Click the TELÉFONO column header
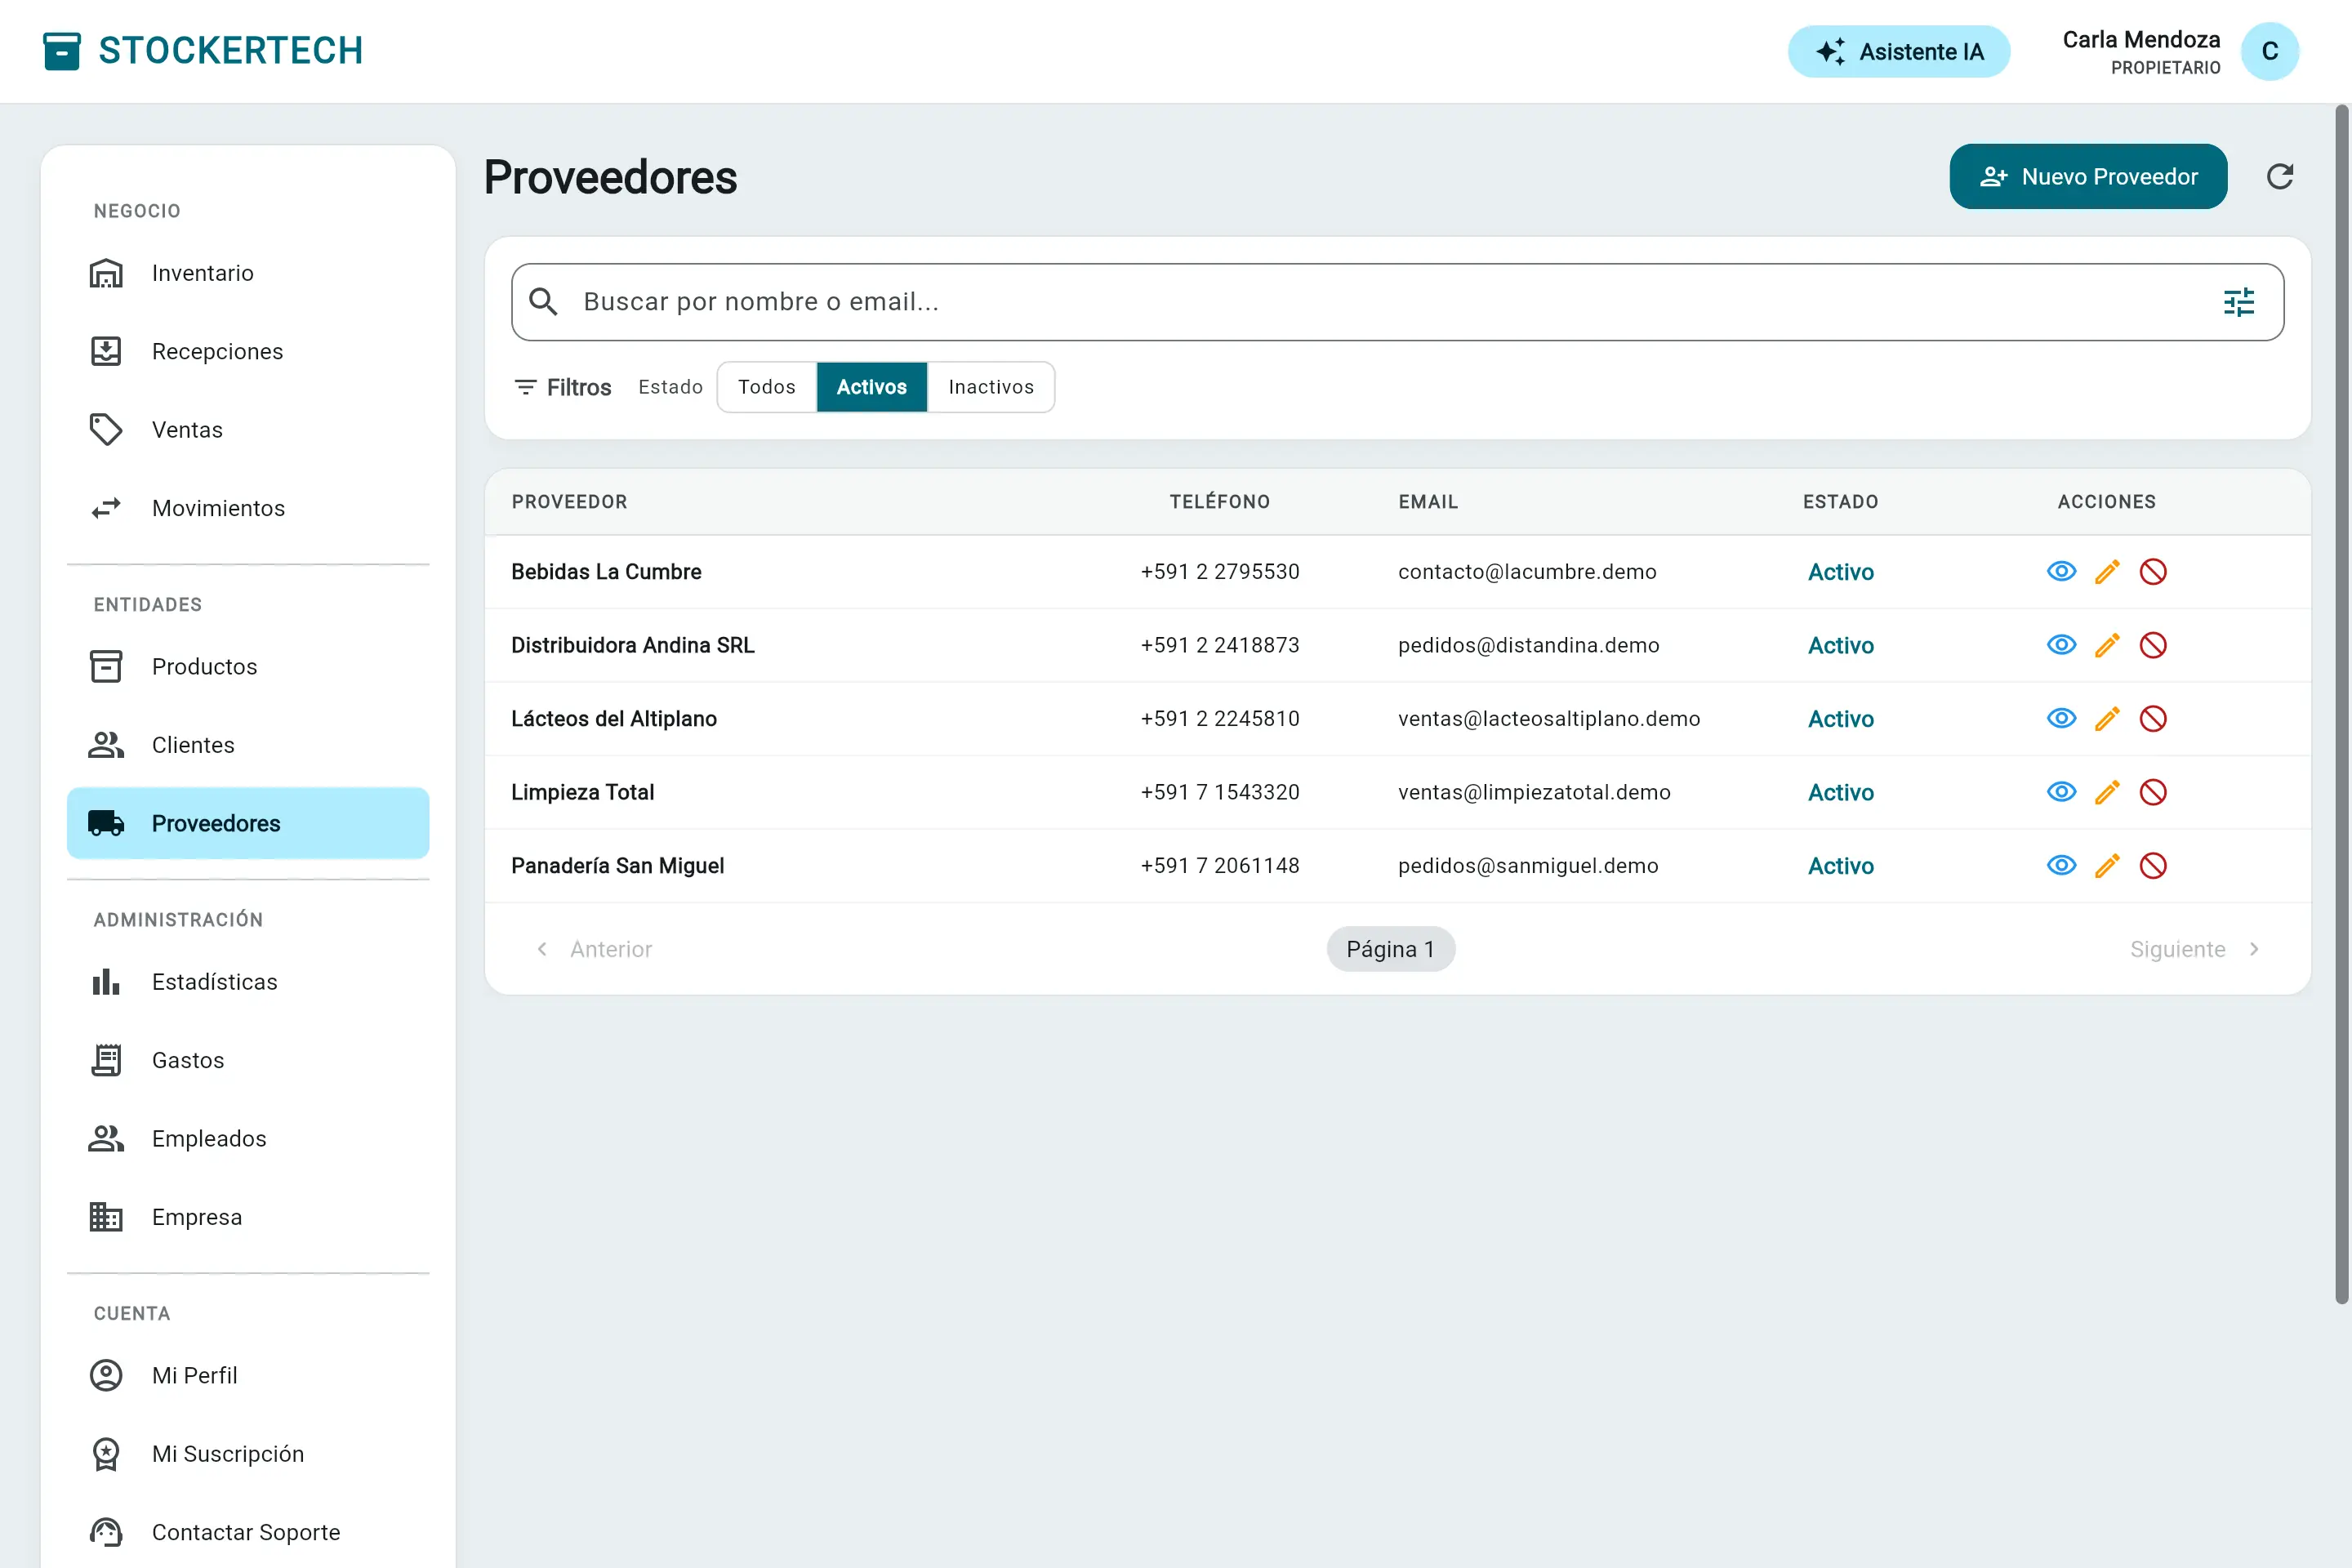This screenshot has height=1568, width=2352. [1220, 502]
